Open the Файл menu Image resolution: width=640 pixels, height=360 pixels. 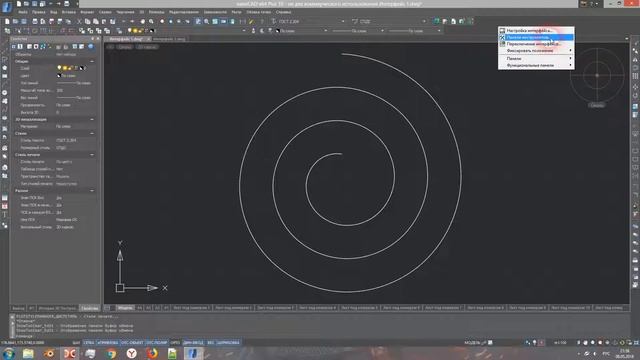coord(23,12)
